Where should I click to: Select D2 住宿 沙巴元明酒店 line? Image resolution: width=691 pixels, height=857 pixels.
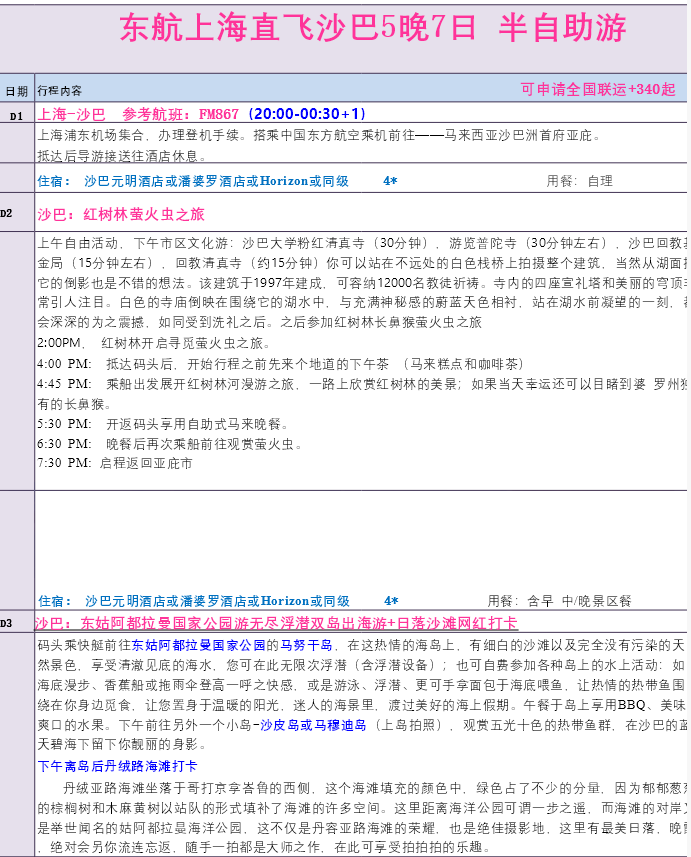(x=194, y=601)
